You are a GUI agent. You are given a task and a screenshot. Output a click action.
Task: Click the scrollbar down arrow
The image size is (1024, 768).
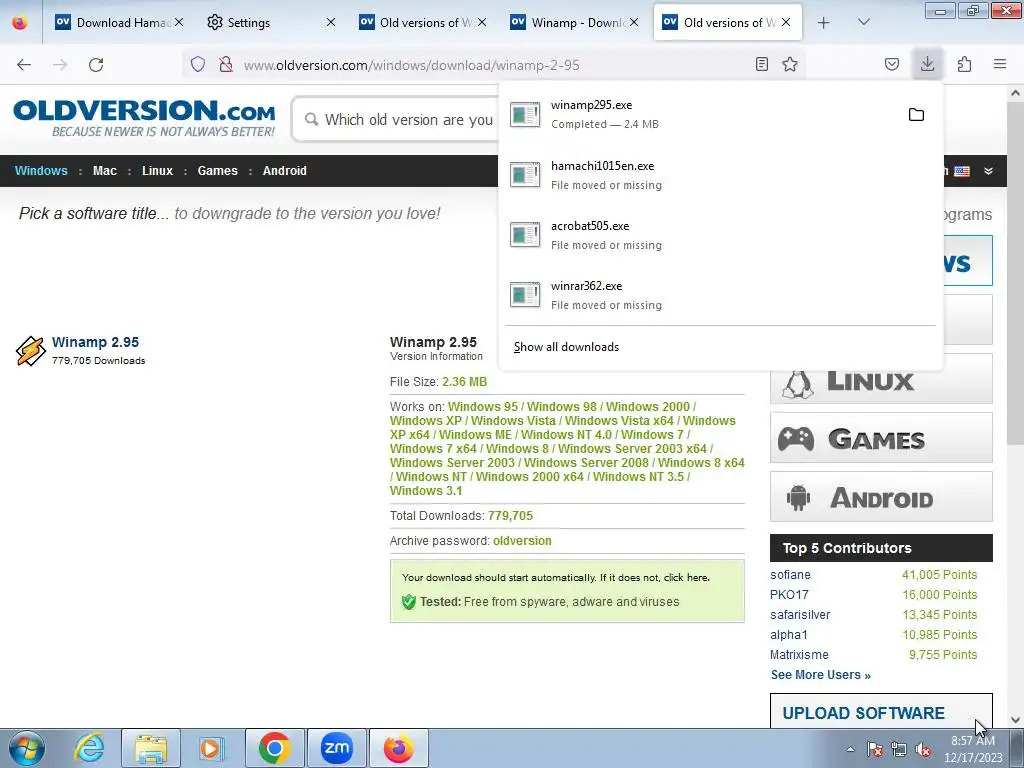[x=1015, y=720]
